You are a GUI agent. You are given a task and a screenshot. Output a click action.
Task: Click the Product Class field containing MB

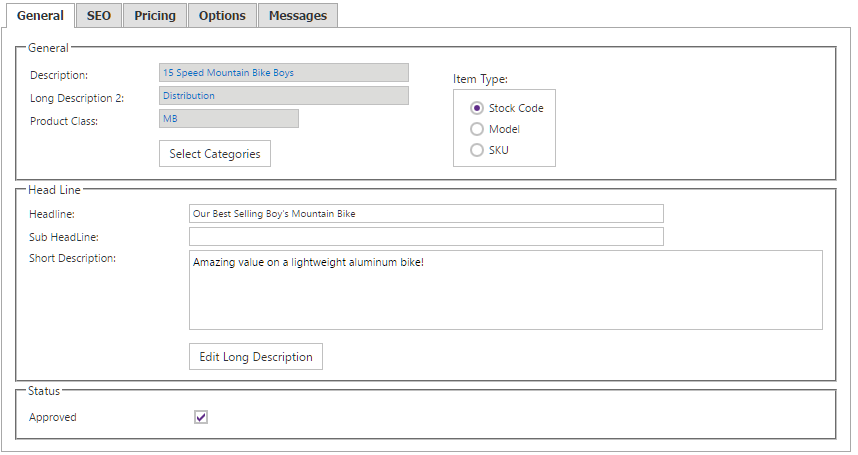click(x=229, y=119)
